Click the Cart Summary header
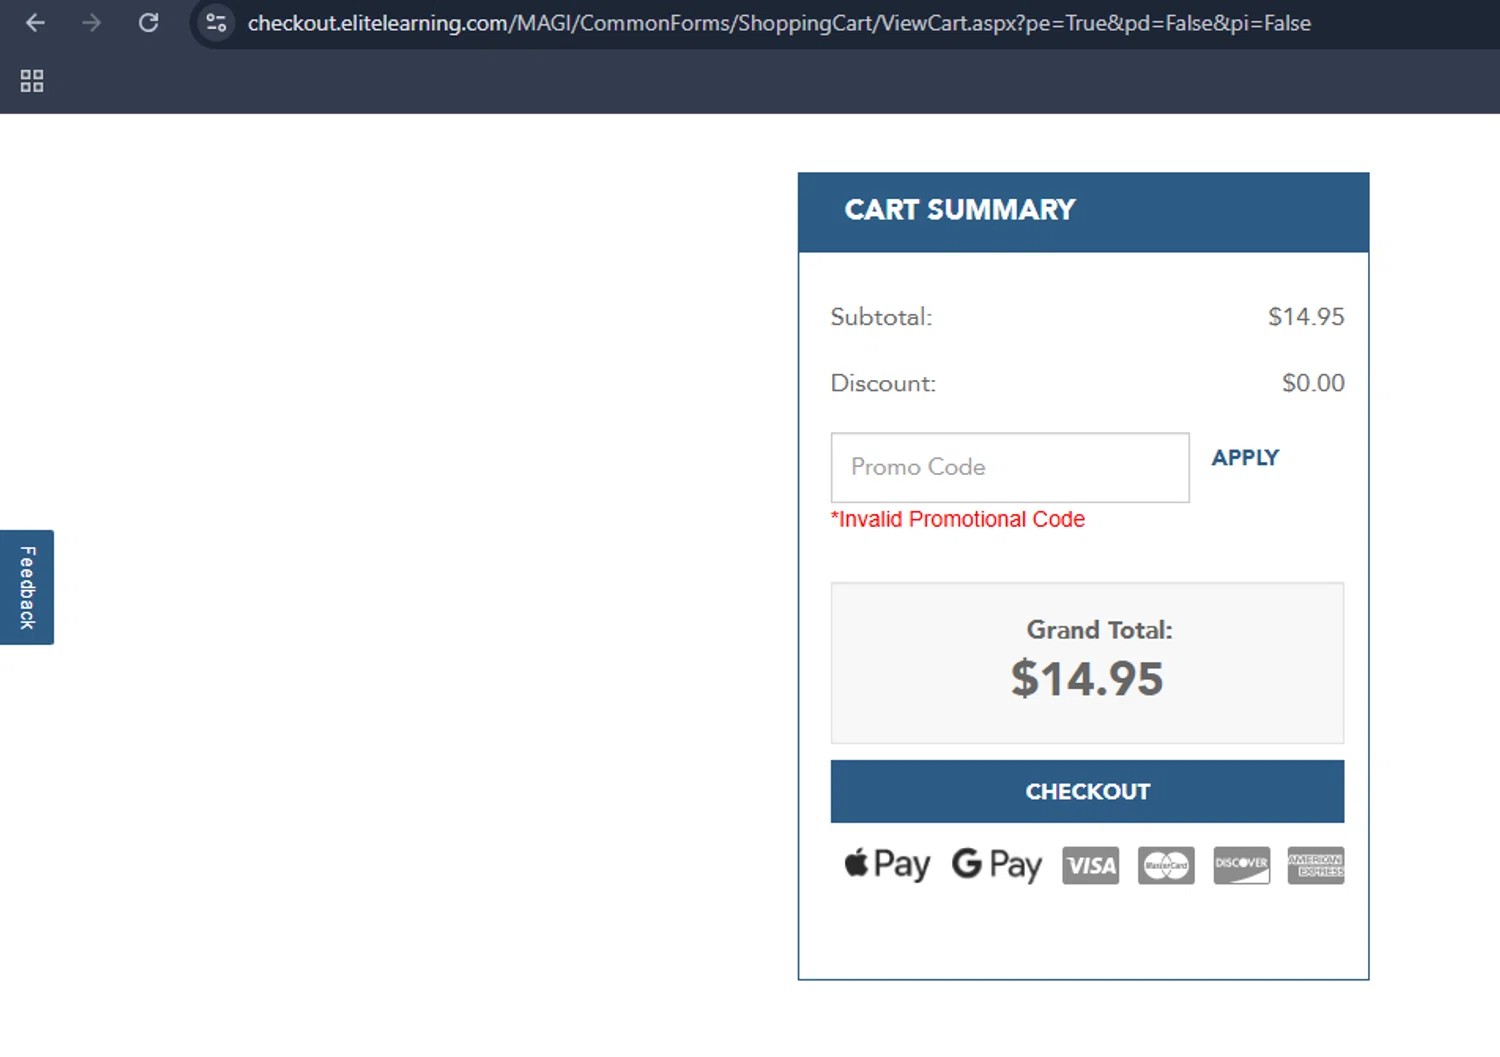This screenshot has height=1057, width=1500. pyautogui.click(x=960, y=210)
